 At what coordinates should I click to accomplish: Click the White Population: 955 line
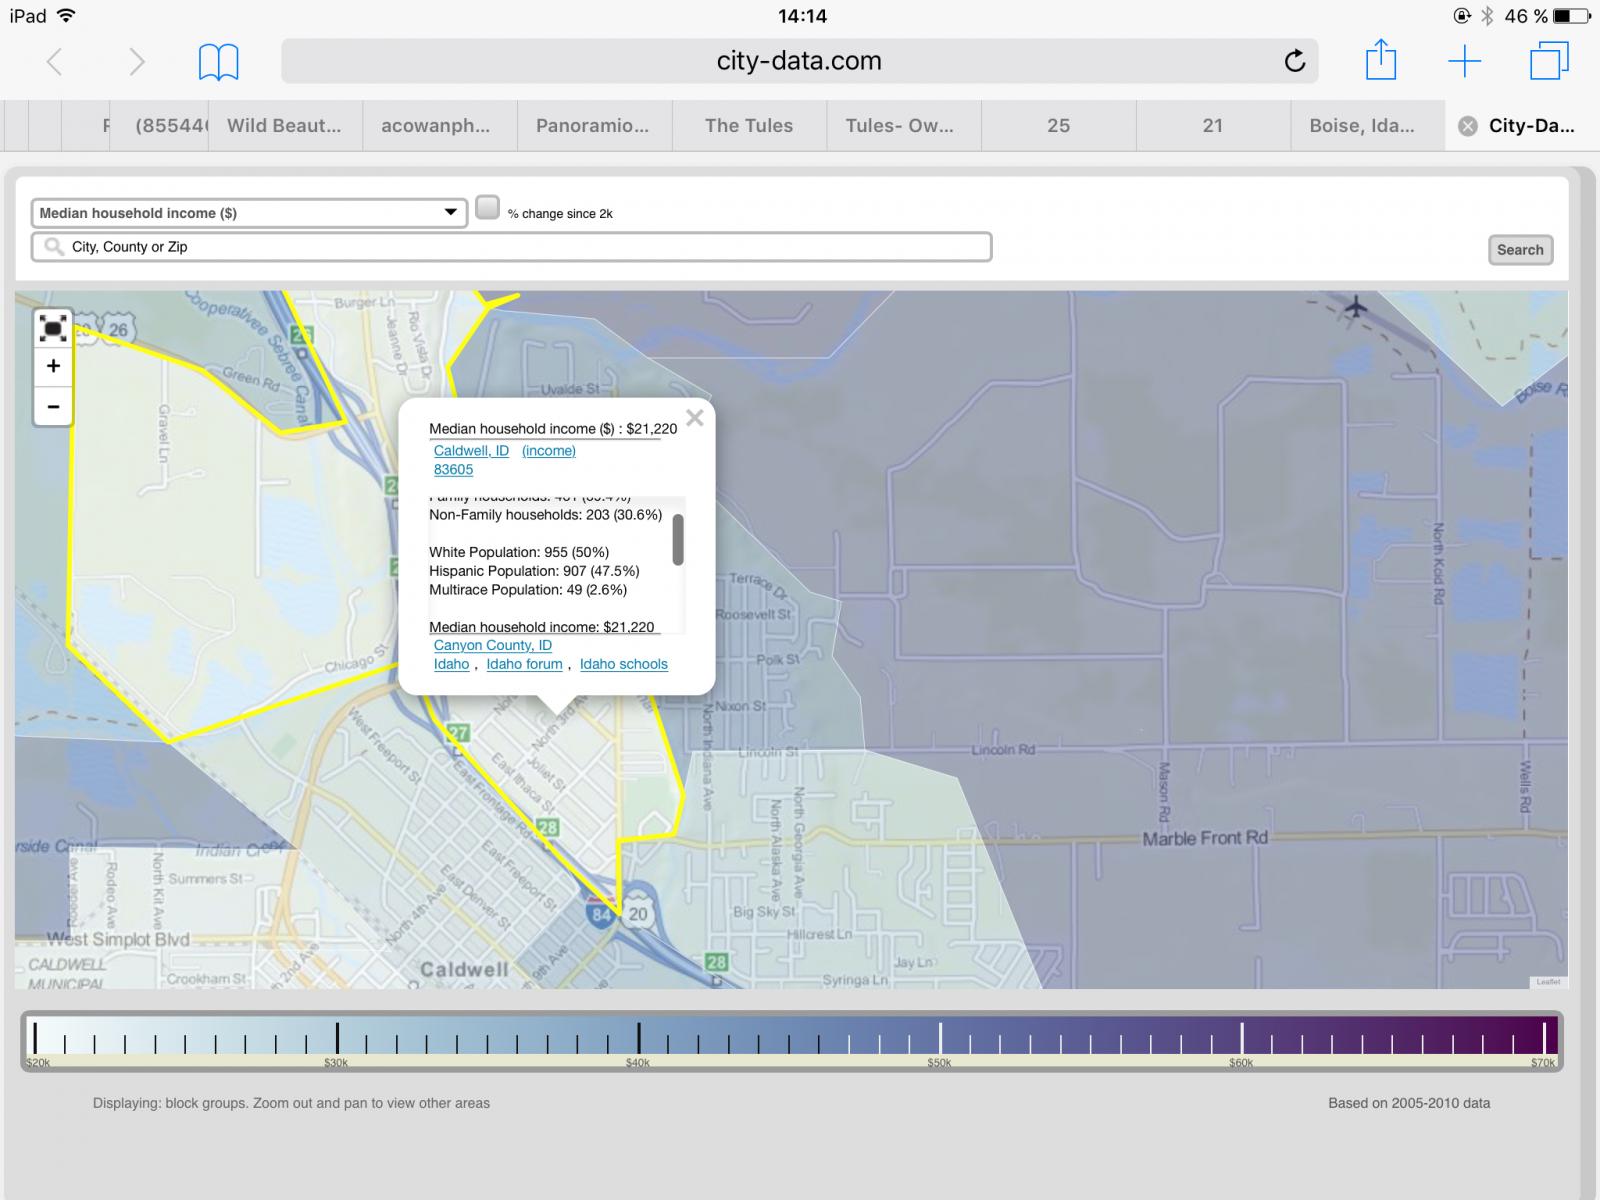[x=519, y=552]
